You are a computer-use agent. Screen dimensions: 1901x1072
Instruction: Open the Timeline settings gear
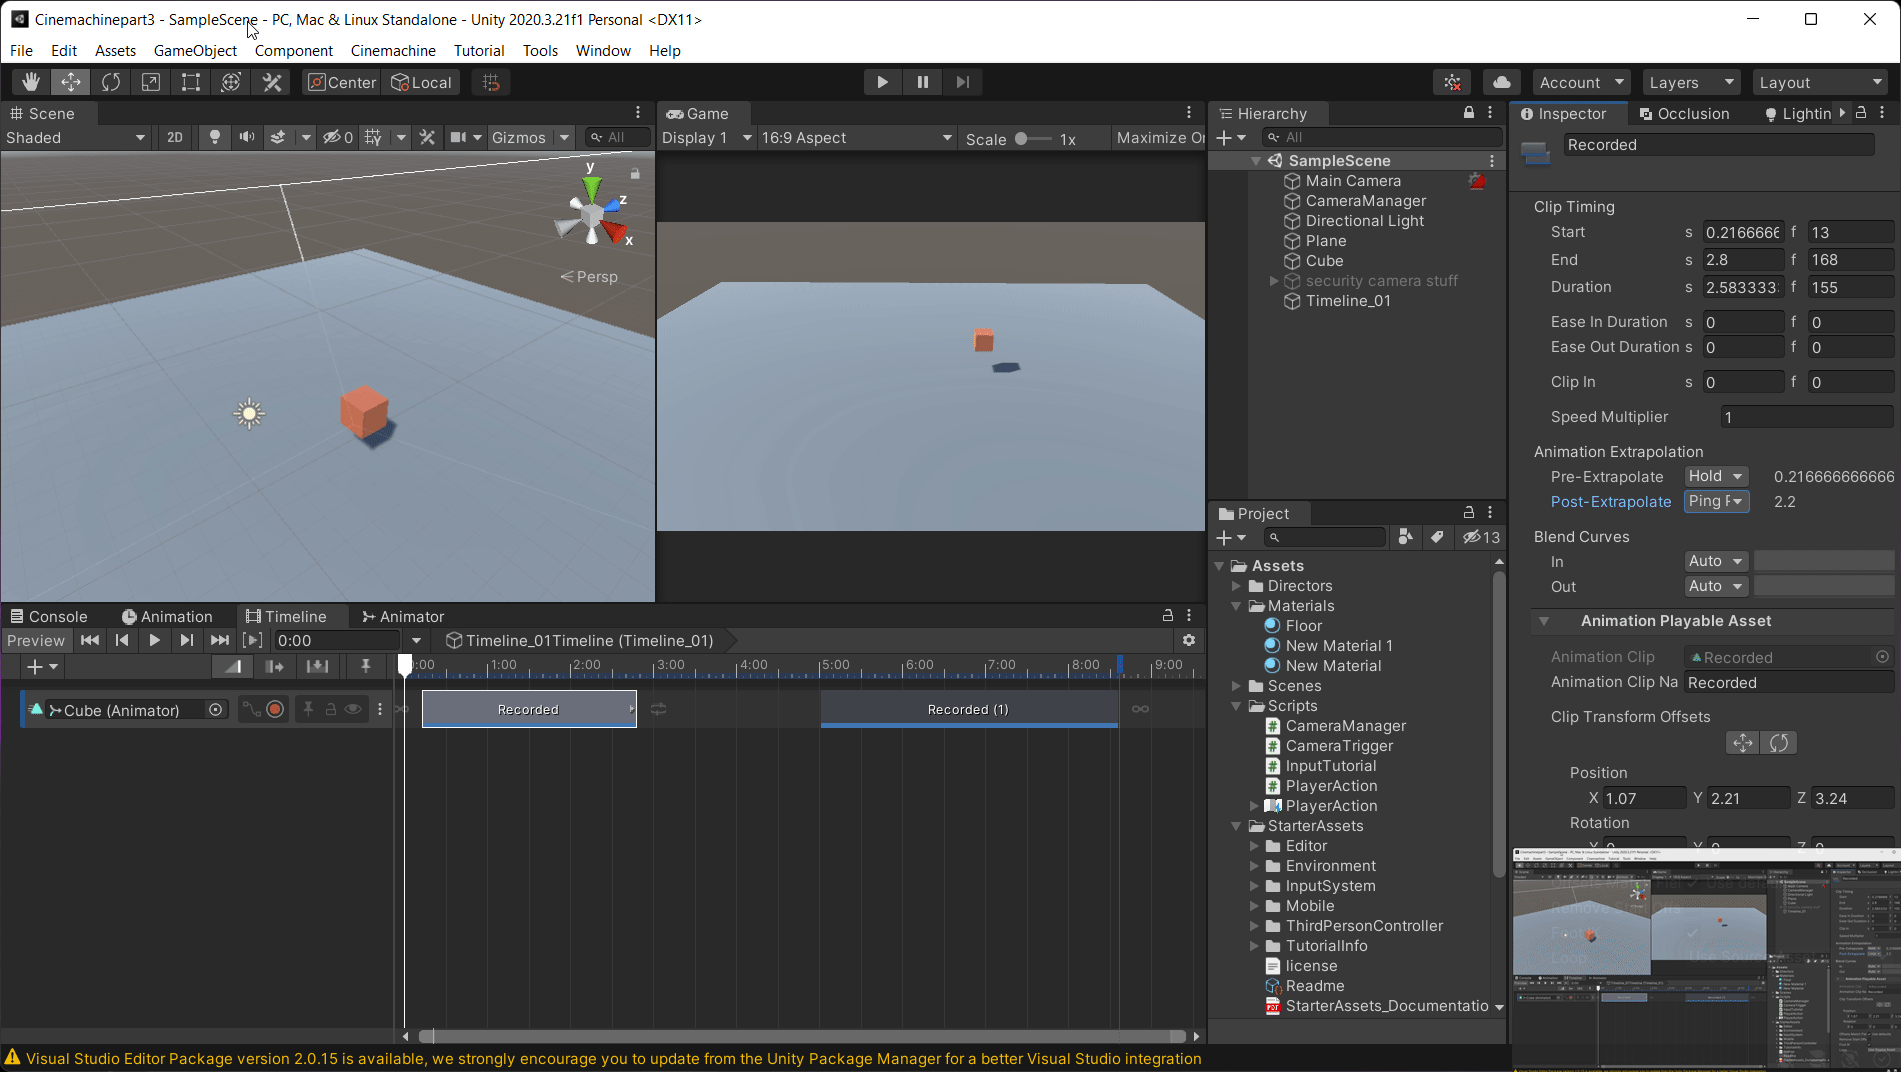(1189, 640)
